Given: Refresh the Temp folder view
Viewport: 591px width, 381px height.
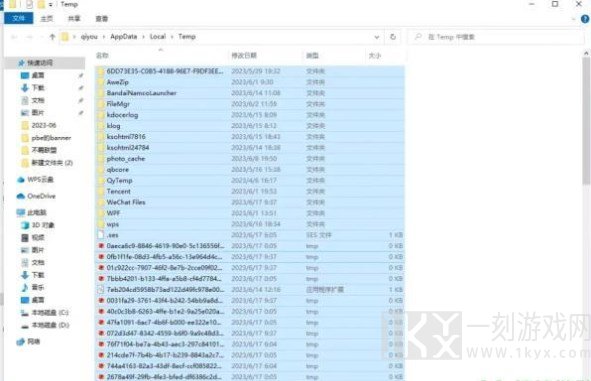Looking at the screenshot, I should point(393,37).
